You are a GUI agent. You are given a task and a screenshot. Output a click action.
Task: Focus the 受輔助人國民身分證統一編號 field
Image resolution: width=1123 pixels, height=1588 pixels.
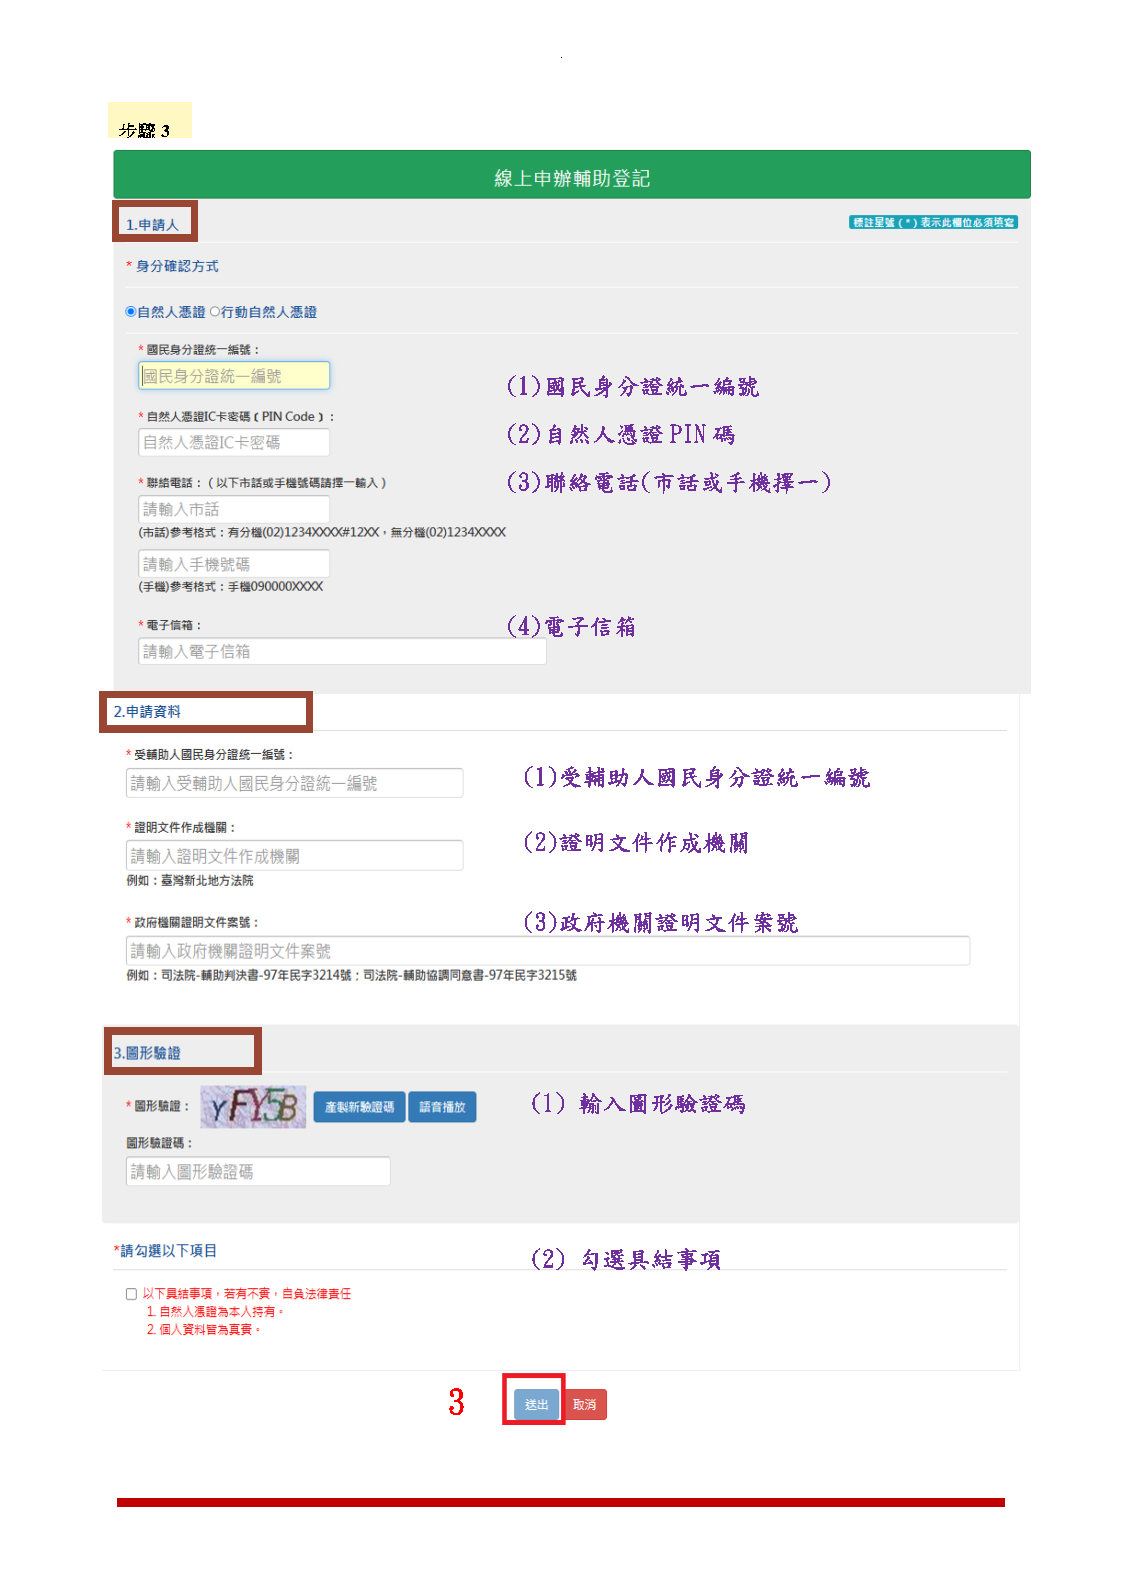[295, 783]
